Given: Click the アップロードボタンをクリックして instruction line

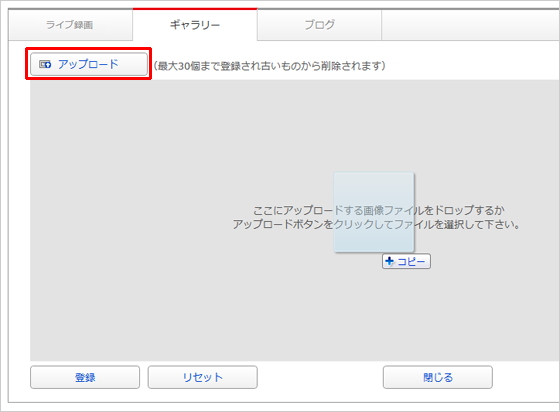Looking at the screenshot, I should pyautogui.click(x=376, y=225).
